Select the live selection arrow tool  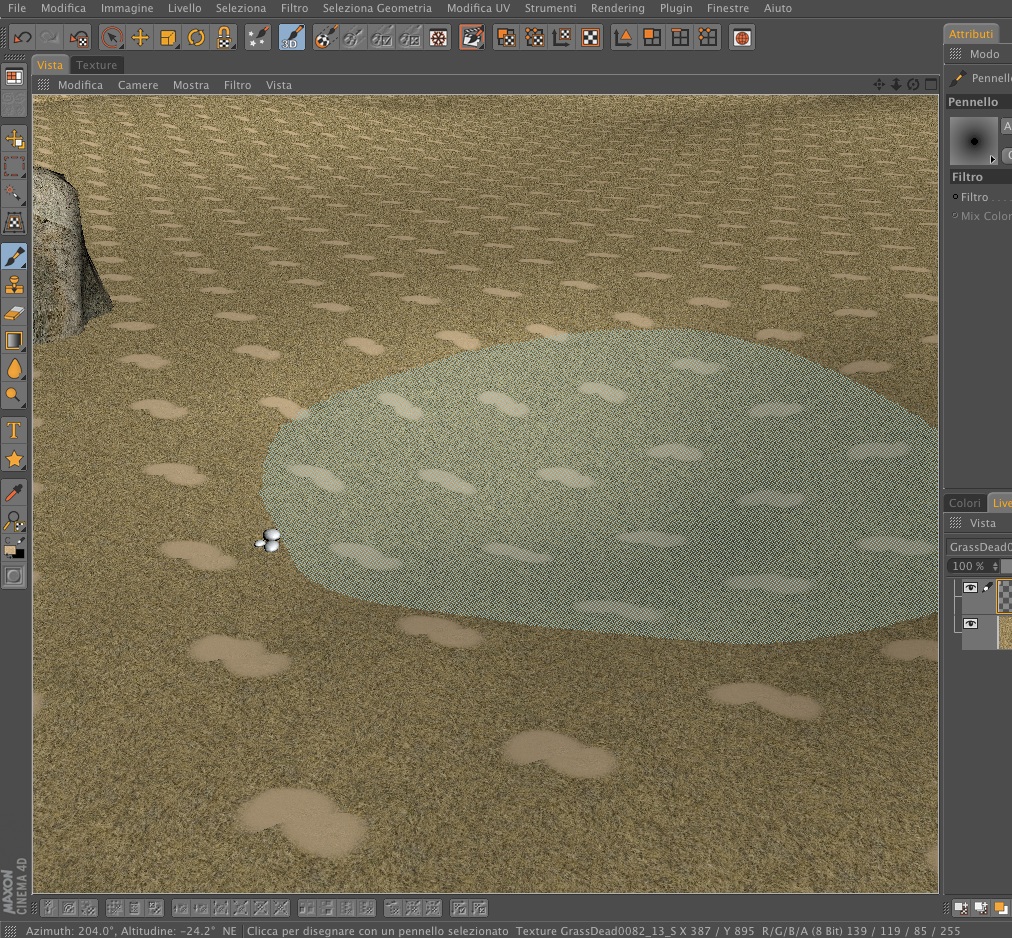tap(112, 37)
